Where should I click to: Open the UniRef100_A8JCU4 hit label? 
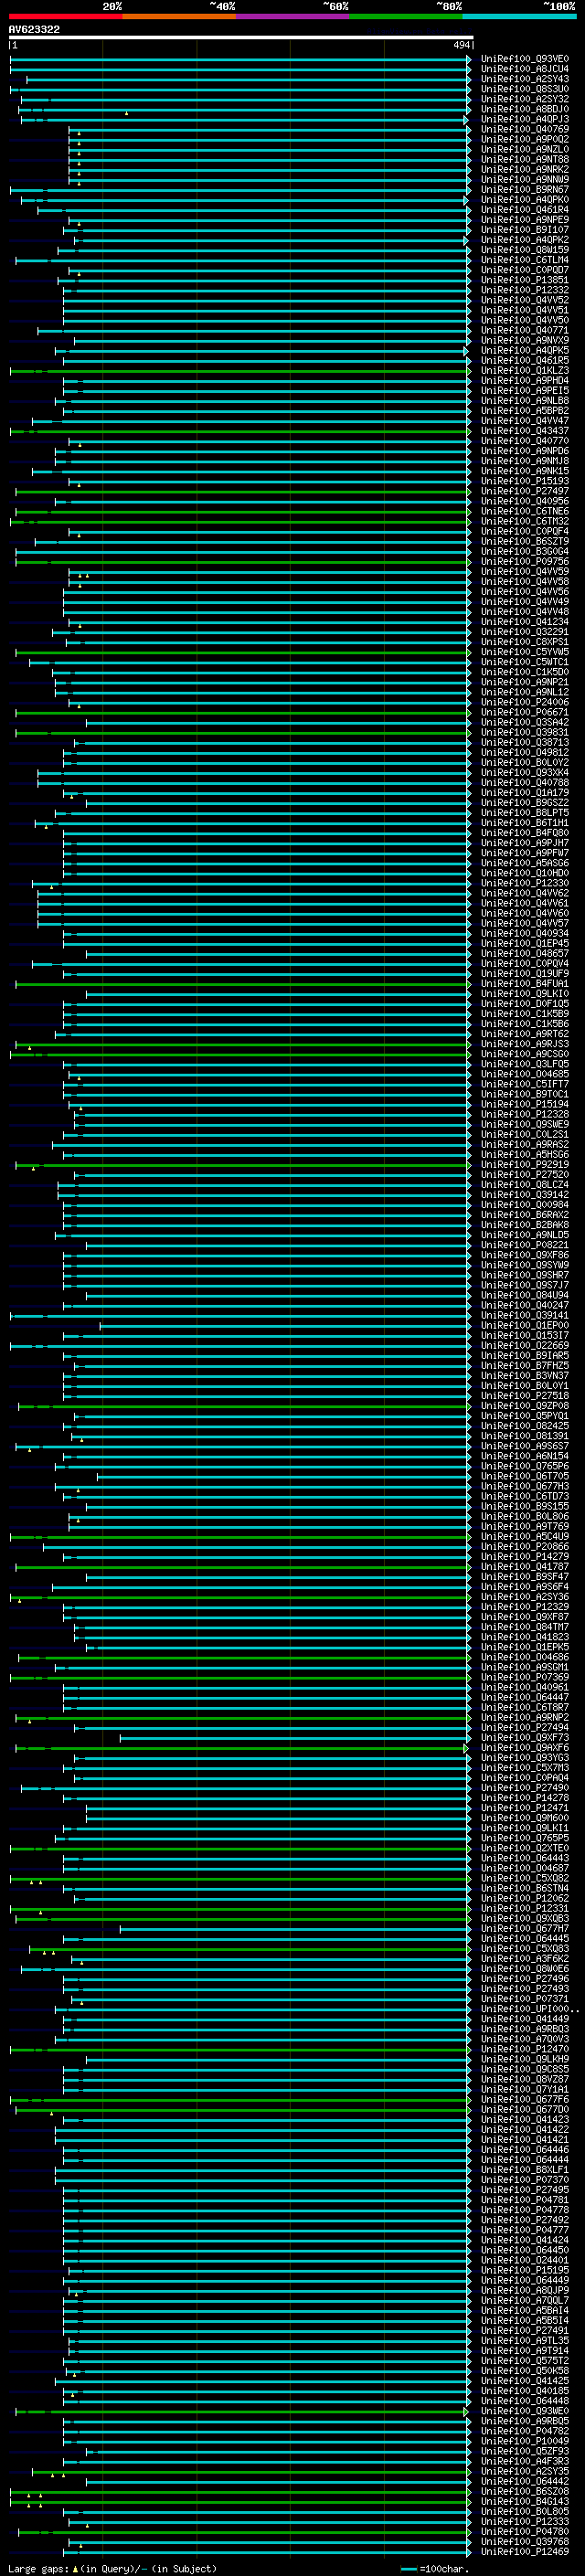524,69
